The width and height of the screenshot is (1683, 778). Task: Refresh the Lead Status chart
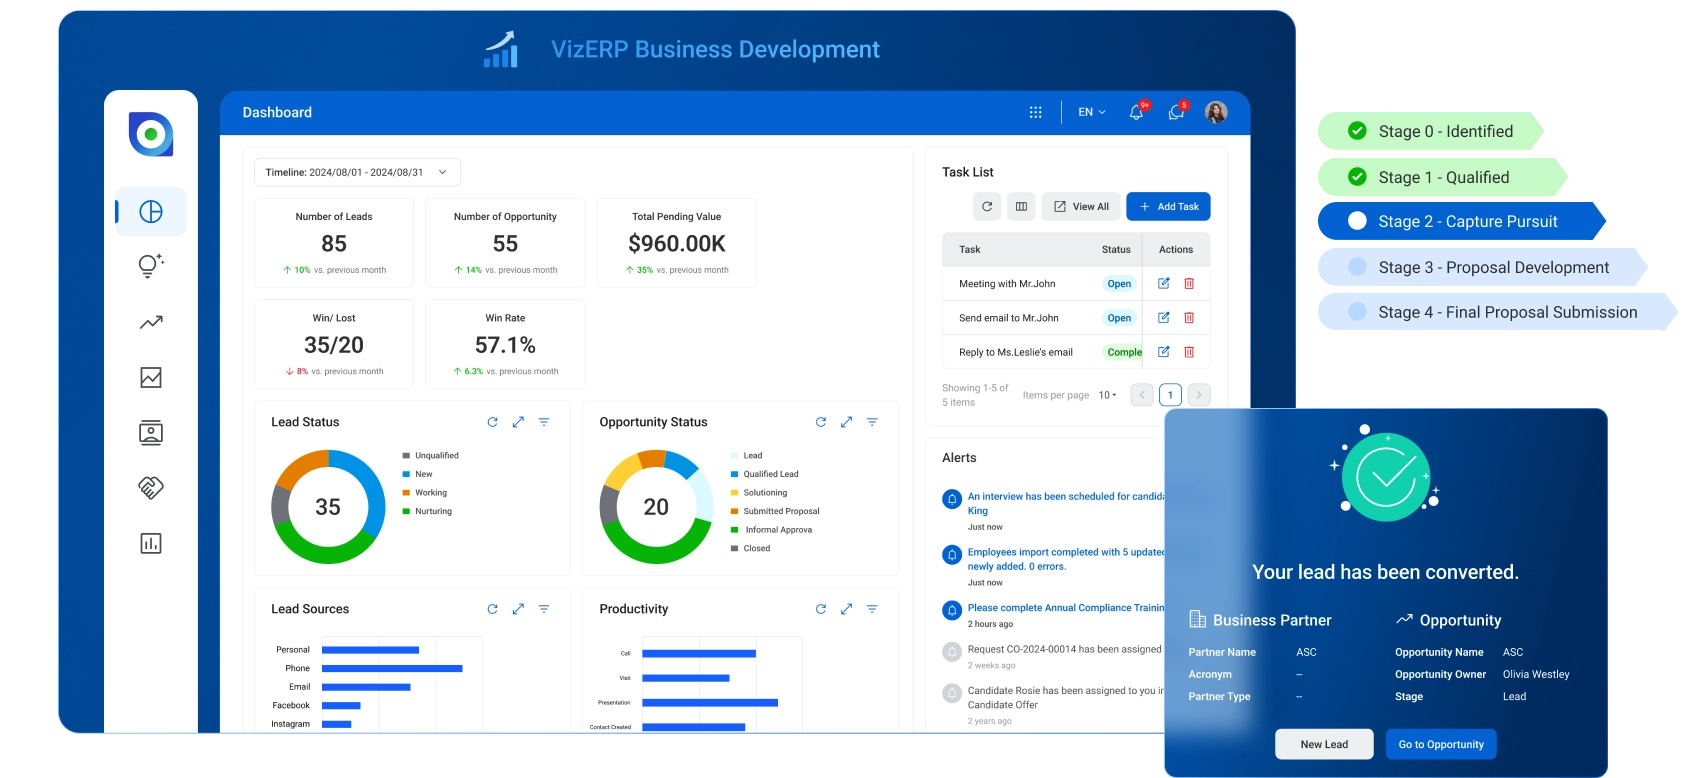(492, 422)
